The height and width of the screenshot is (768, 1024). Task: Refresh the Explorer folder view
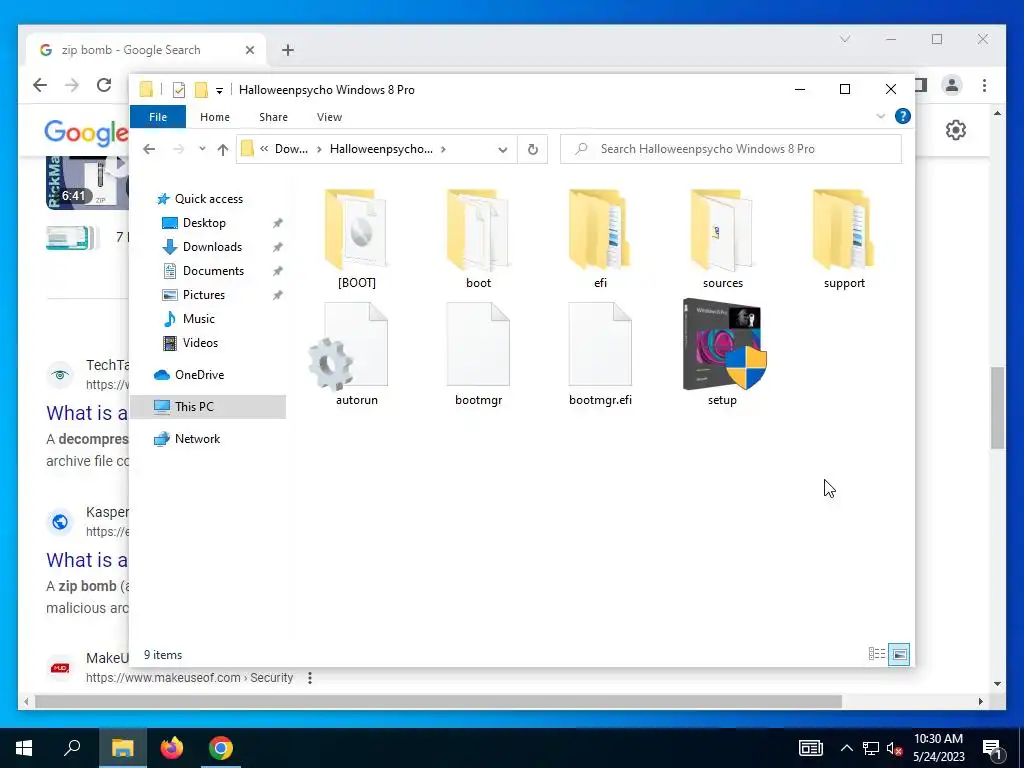[533, 150]
